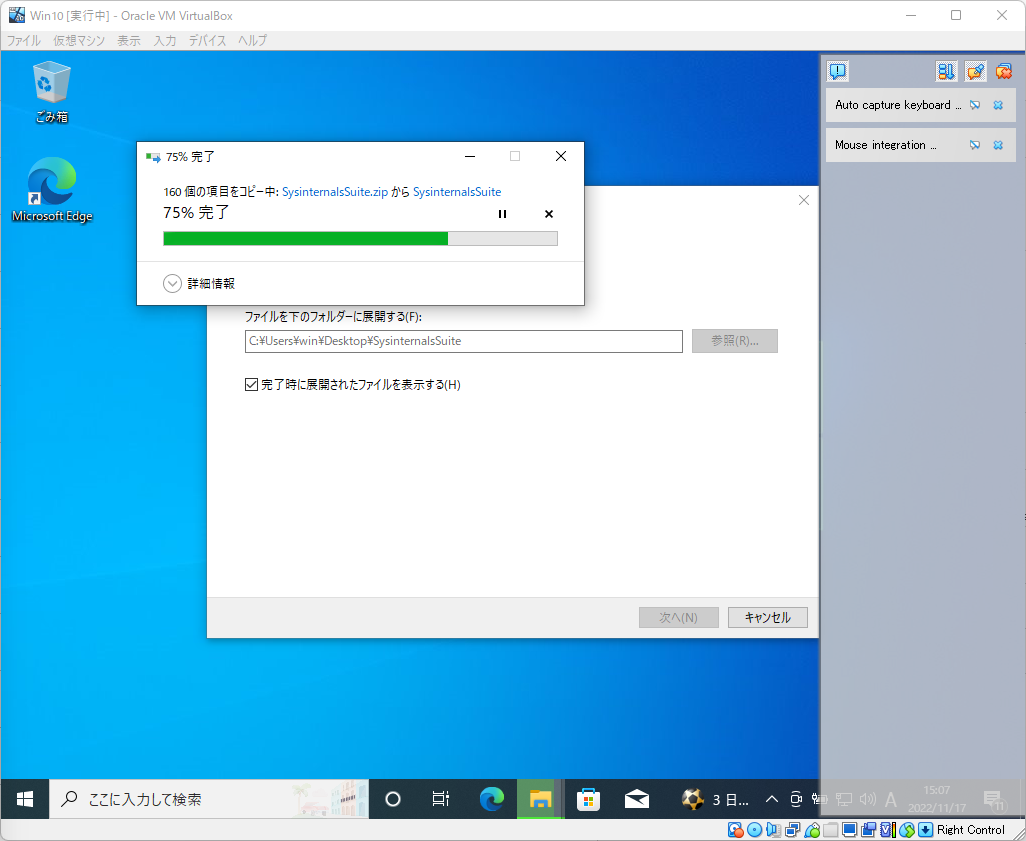The width and height of the screenshot is (1026, 841).
Task: Click the Meet Now tray icon
Action: tap(796, 799)
